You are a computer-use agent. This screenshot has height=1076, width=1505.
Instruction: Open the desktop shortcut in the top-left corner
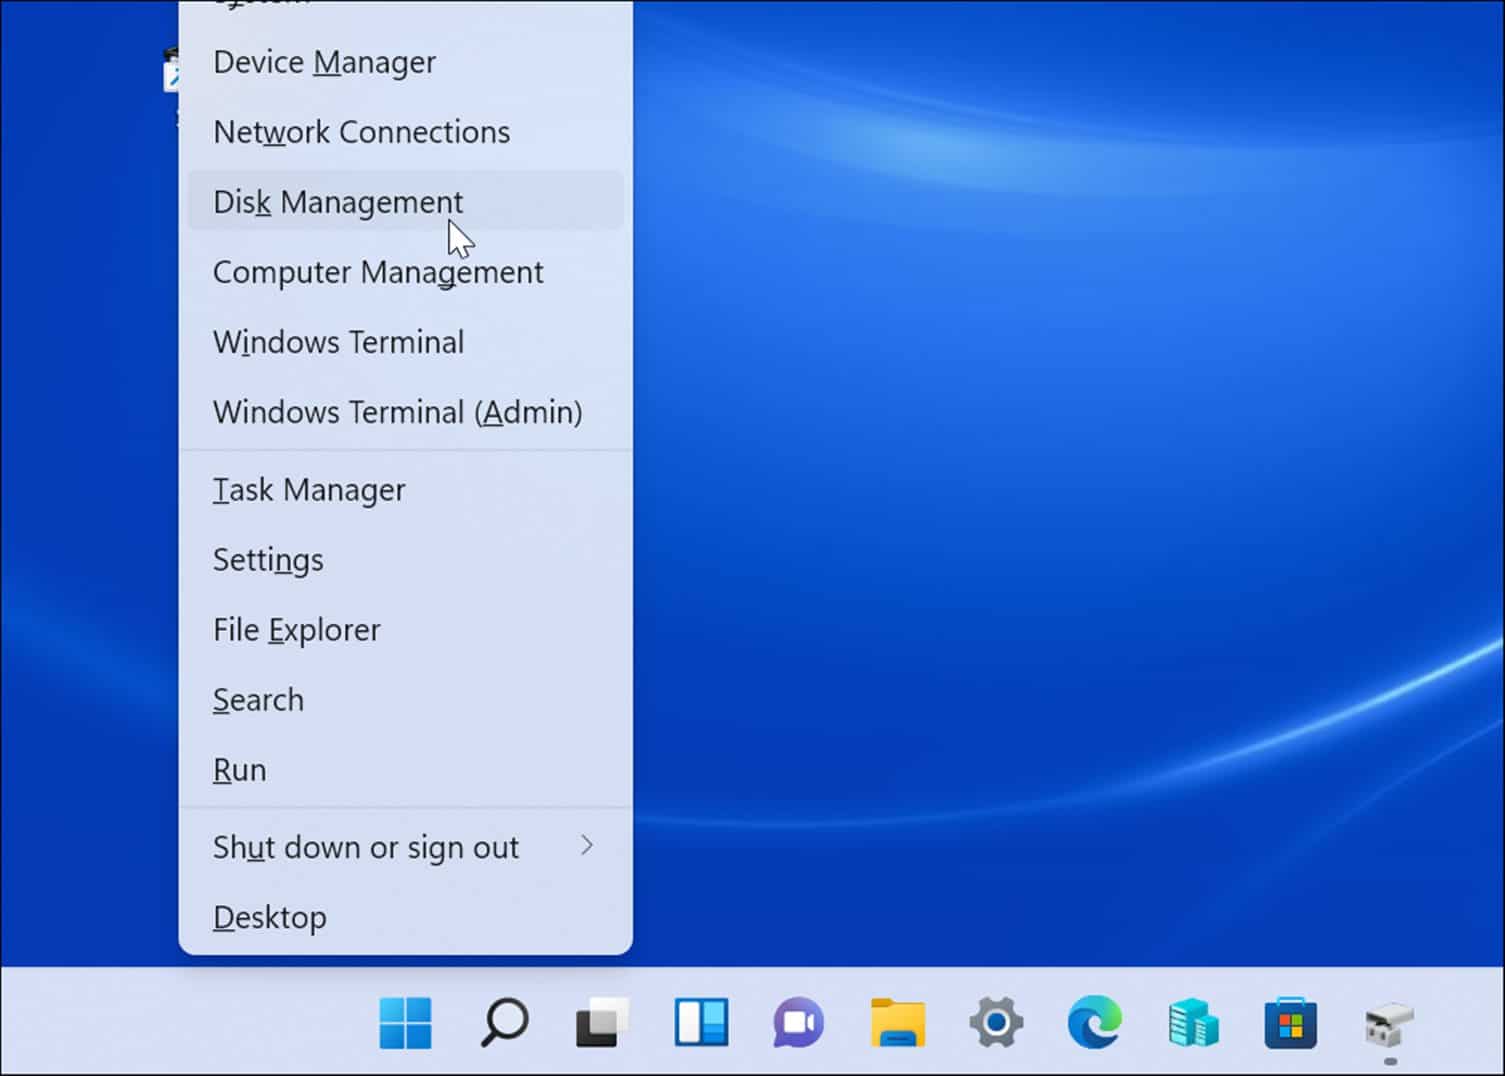pos(174,70)
